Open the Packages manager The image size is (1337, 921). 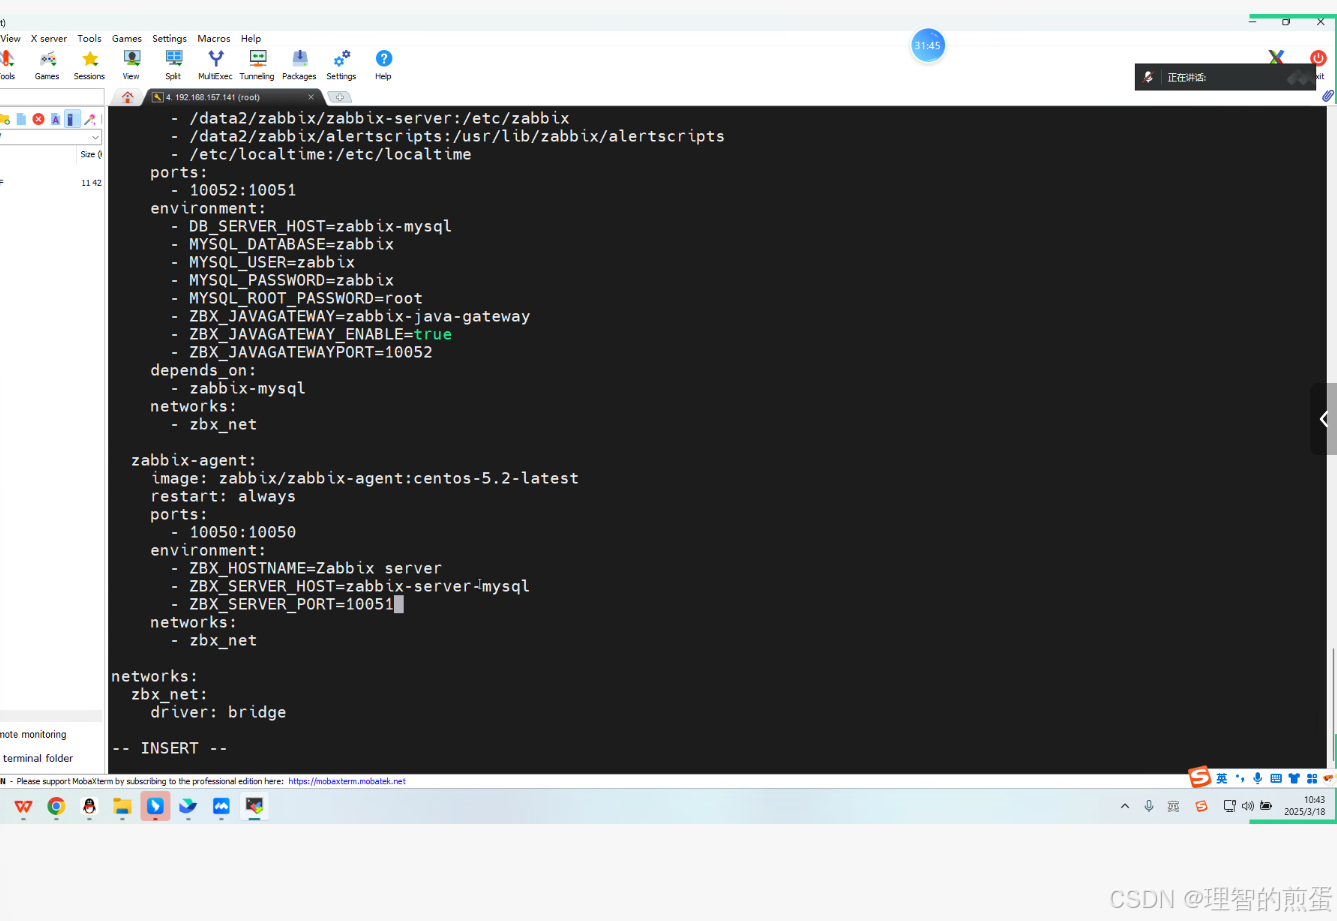point(299,65)
